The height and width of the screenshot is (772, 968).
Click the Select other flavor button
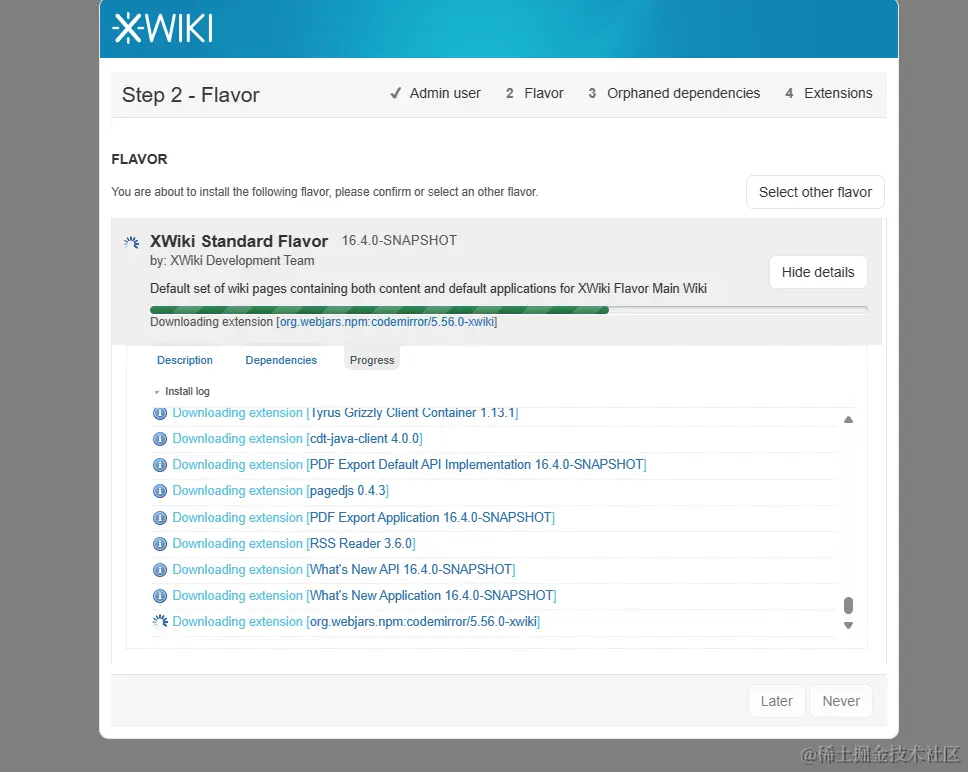pos(815,192)
